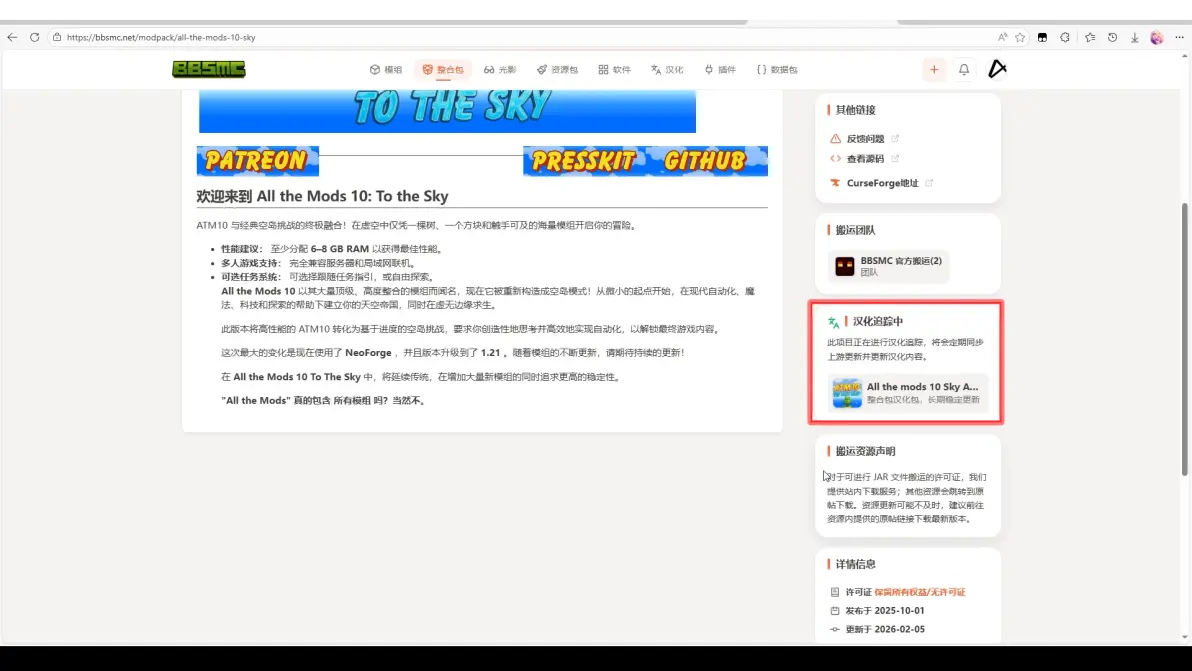This screenshot has height=671, width=1192.
Task: Click the PATREON banner
Action: click(257, 160)
